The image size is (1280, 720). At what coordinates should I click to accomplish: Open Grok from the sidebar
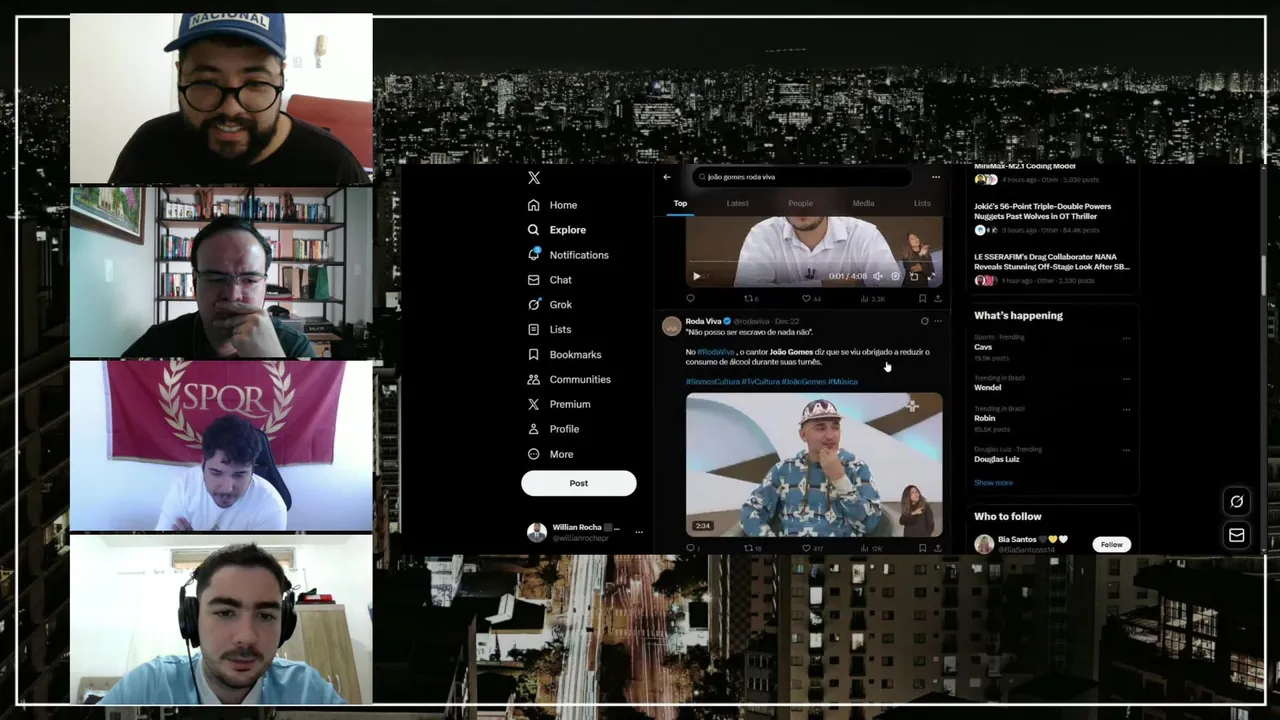549,305
